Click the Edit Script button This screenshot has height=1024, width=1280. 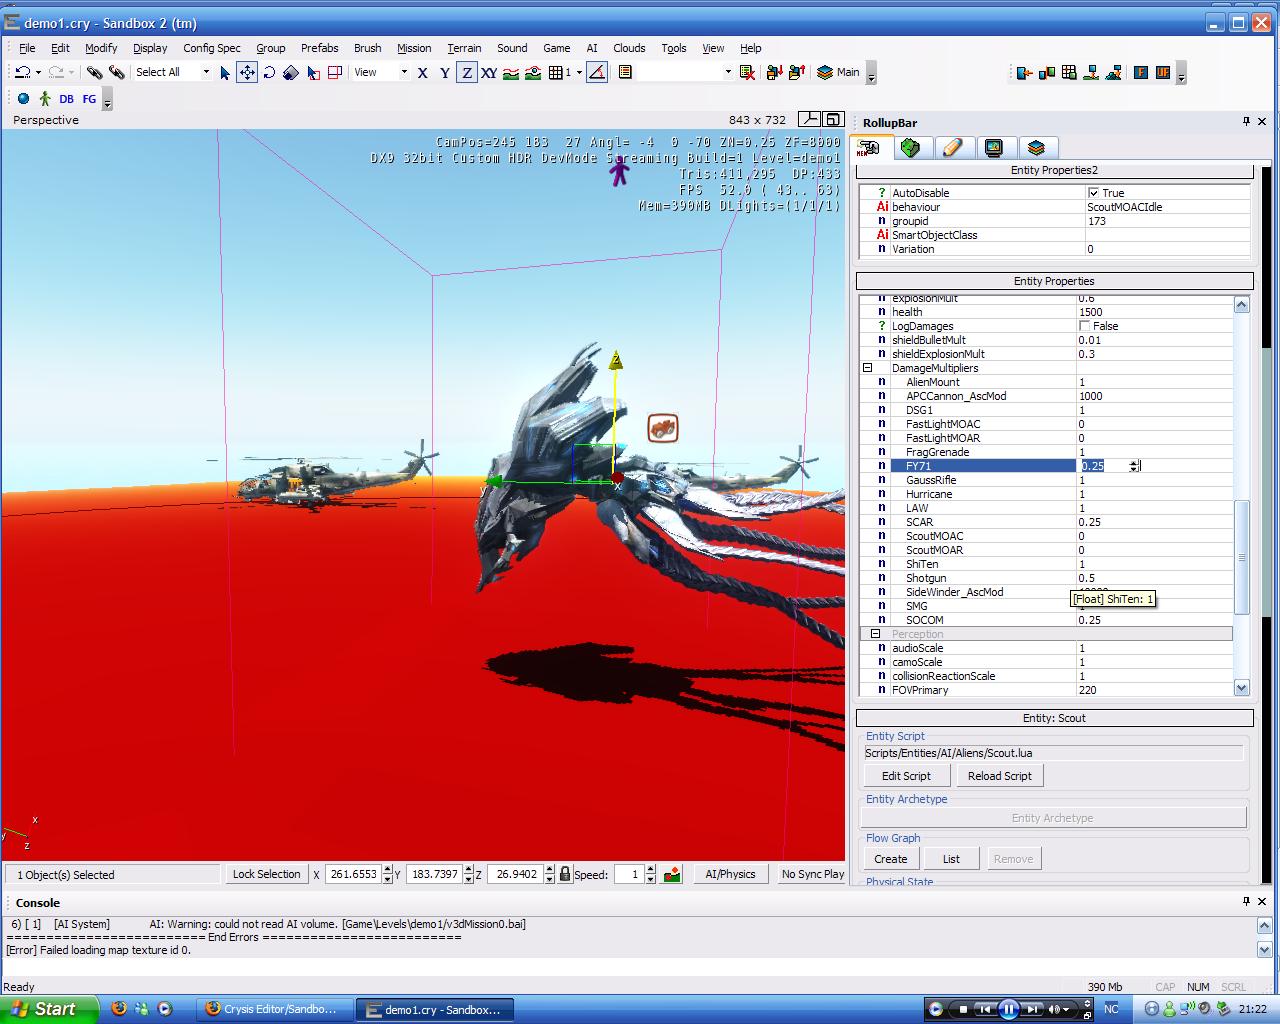tap(906, 776)
